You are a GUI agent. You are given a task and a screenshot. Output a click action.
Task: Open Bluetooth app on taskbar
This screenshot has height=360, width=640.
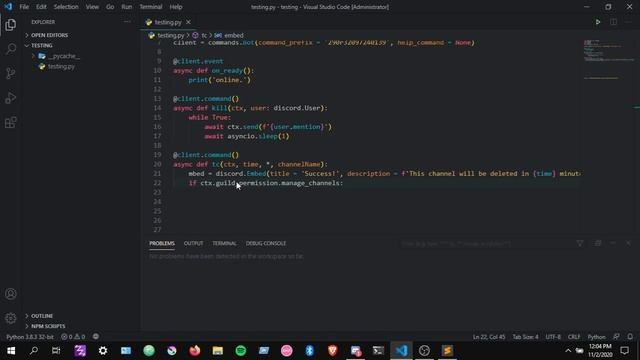click(x=309, y=351)
